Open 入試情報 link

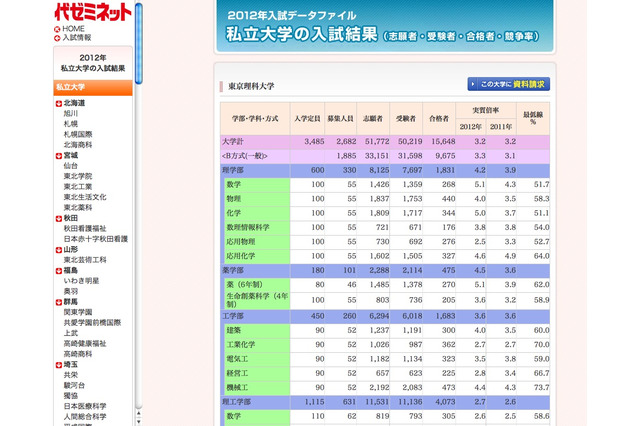click(77, 38)
